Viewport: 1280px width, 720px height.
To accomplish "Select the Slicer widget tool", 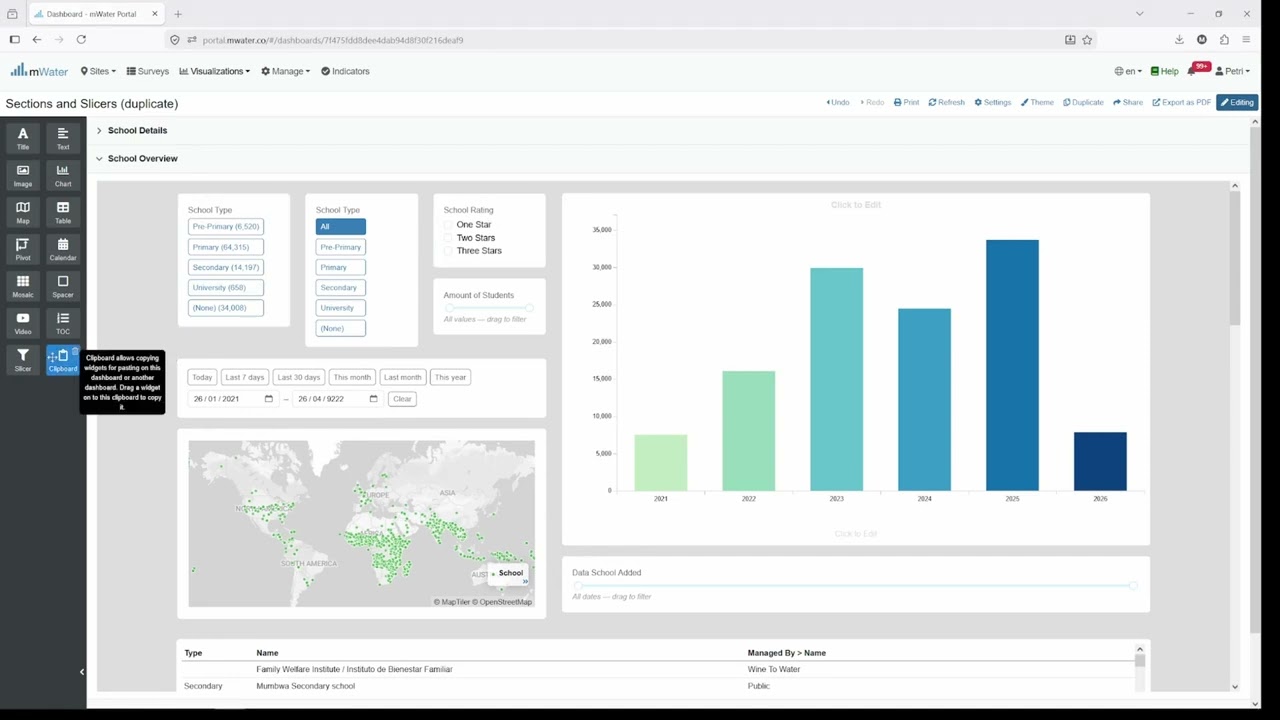I will (x=22, y=360).
